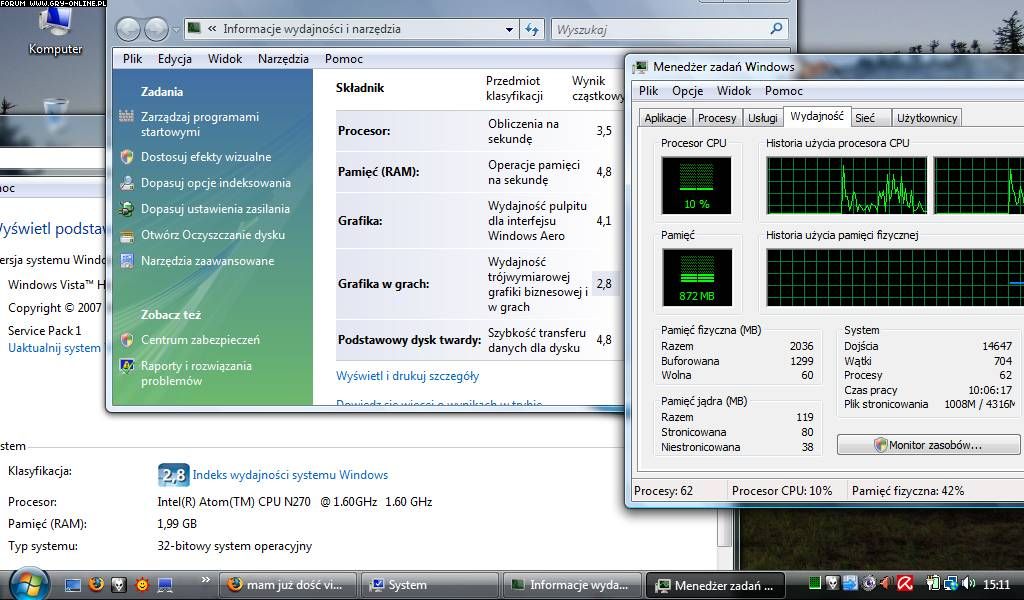
Task: Click round gray gear tray icon
Action: coord(869,583)
